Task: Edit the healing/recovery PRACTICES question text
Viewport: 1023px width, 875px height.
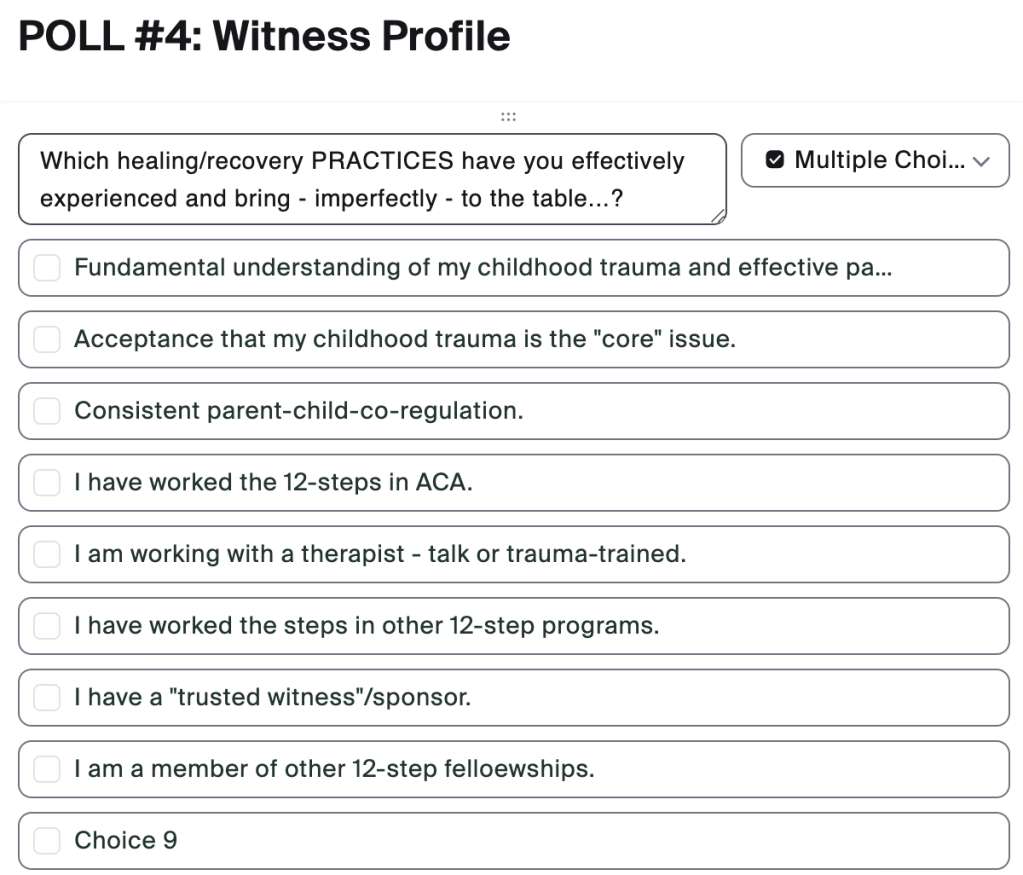Action: (372, 179)
